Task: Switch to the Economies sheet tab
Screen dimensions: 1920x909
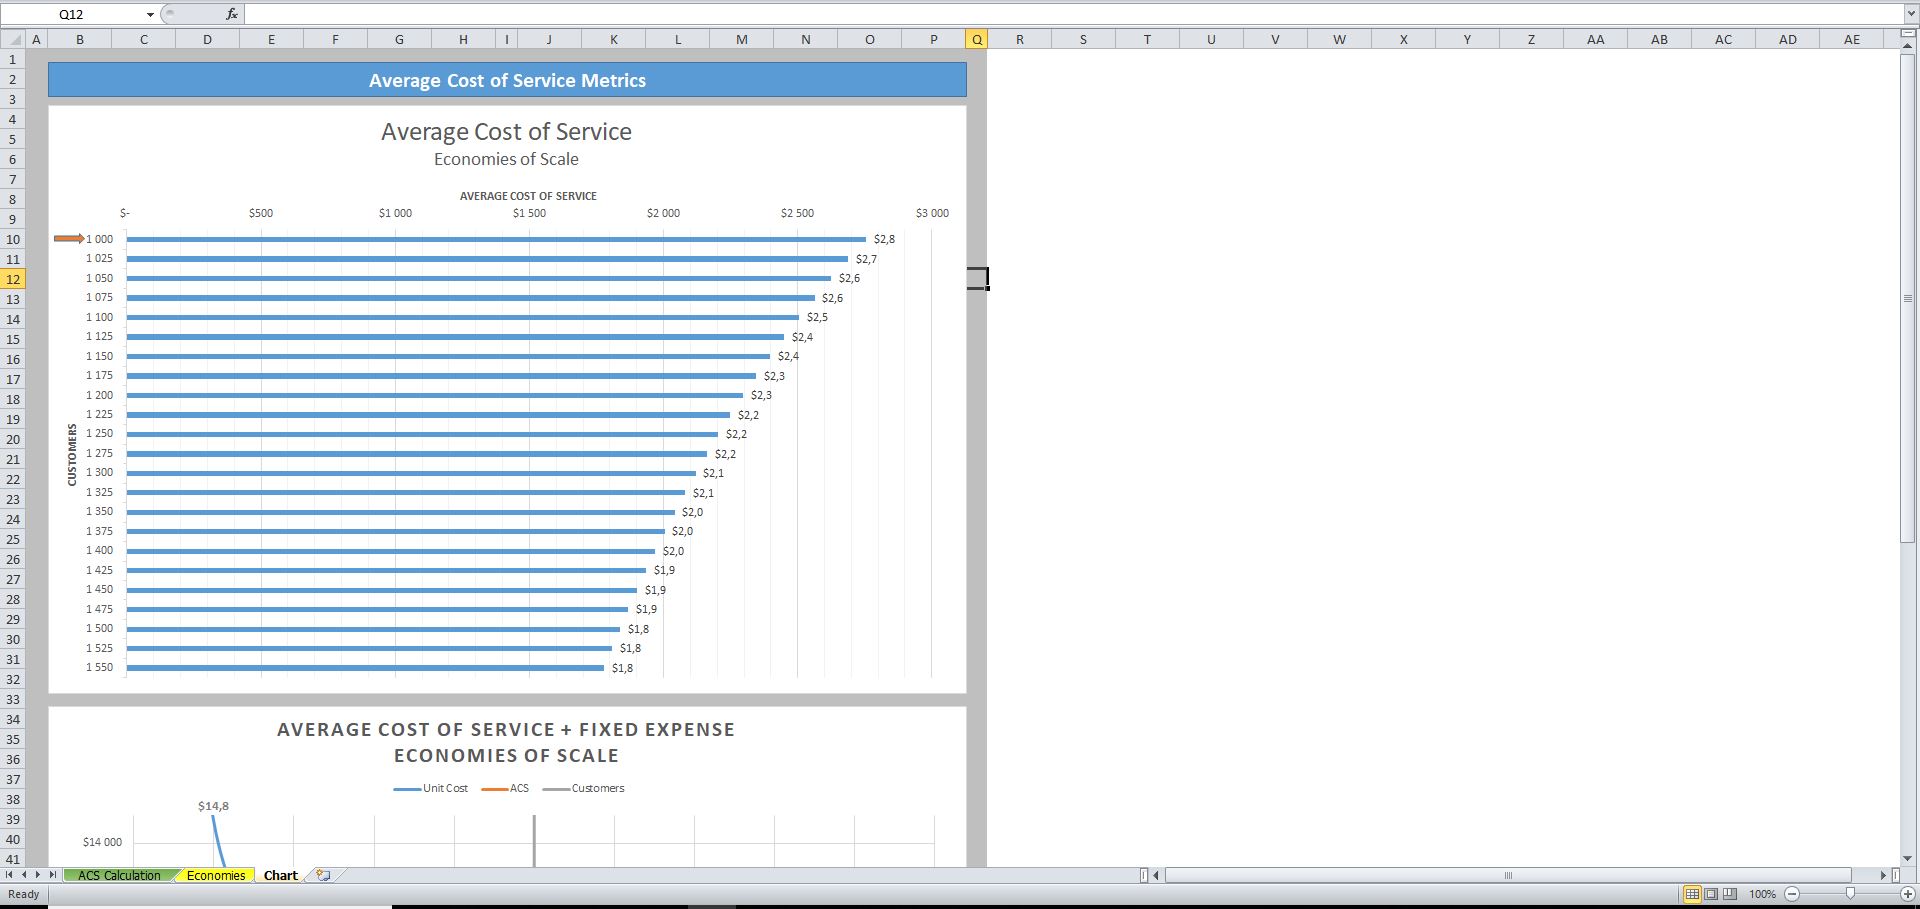Action: (214, 875)
